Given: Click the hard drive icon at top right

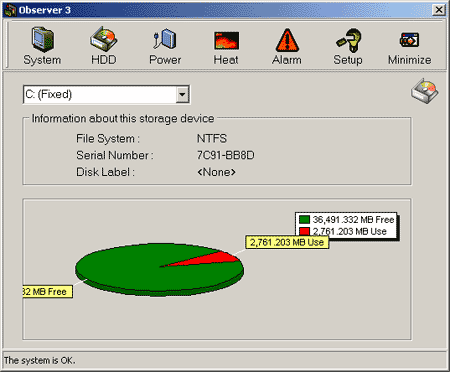Looking at the screenshot, I should coord(425,91).
